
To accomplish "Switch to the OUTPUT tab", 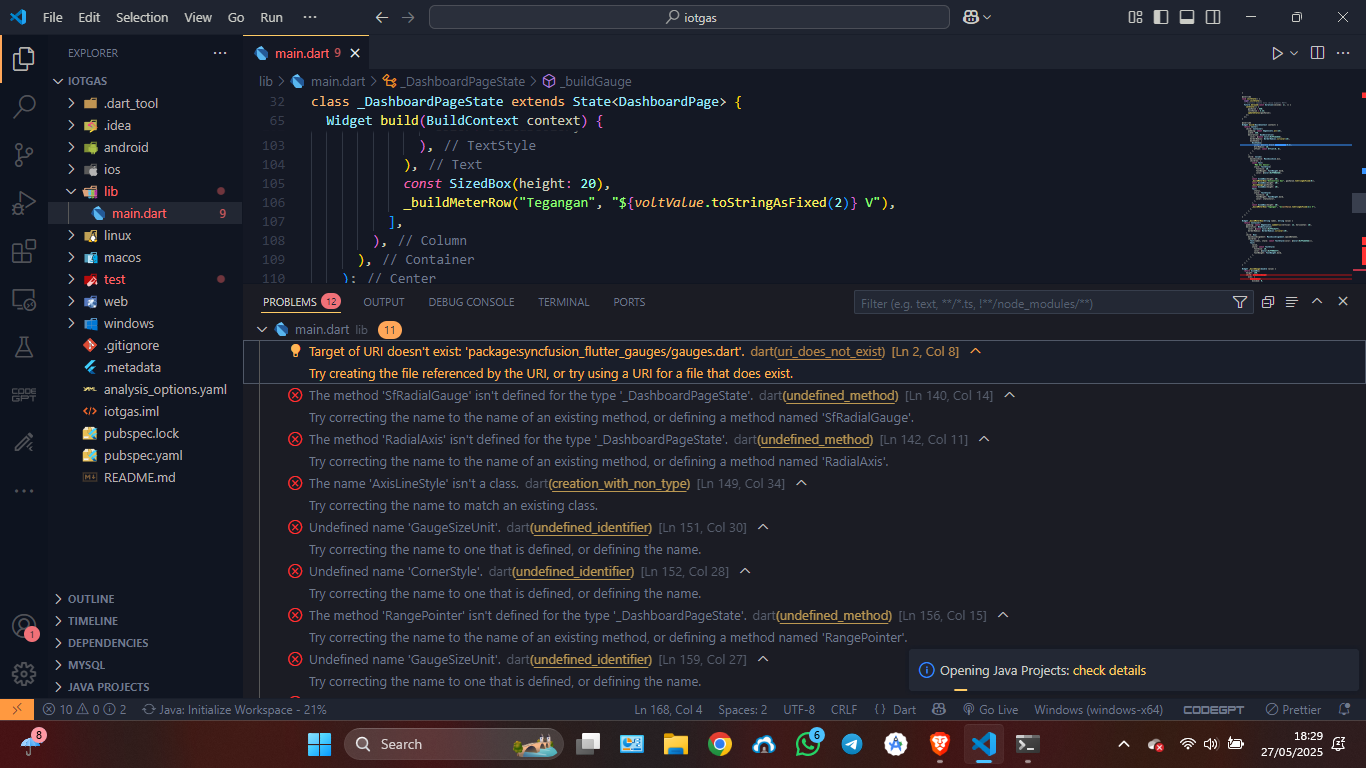I will click(384, 302).
